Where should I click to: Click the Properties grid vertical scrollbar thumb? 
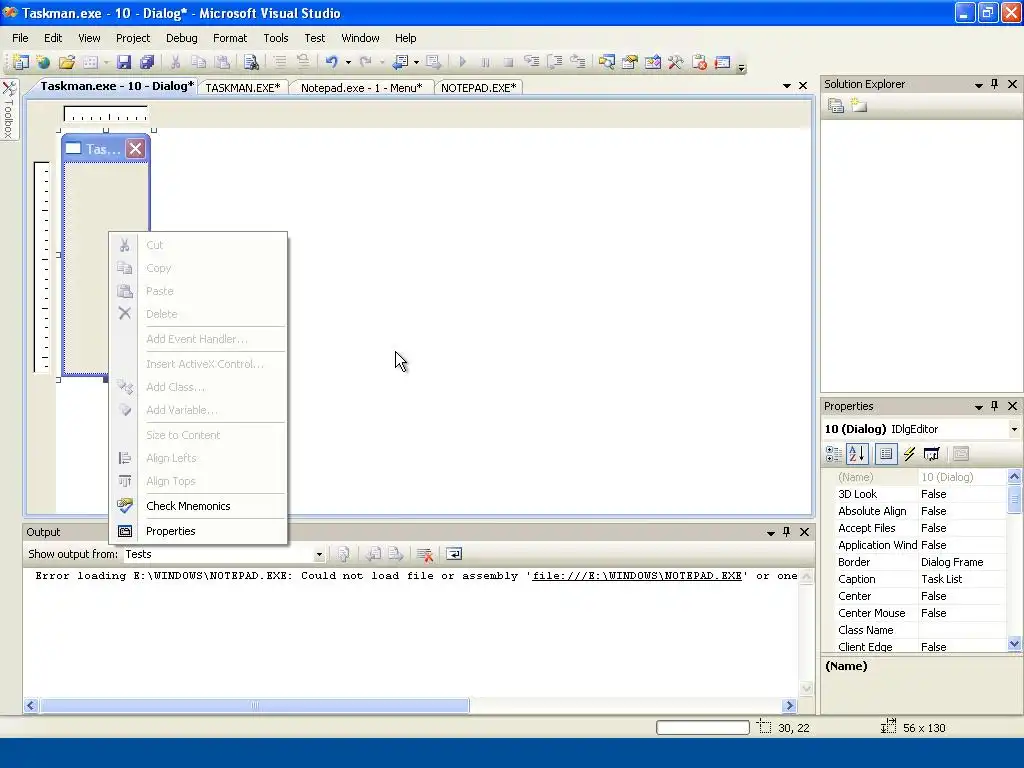[x=1014, y=500]
